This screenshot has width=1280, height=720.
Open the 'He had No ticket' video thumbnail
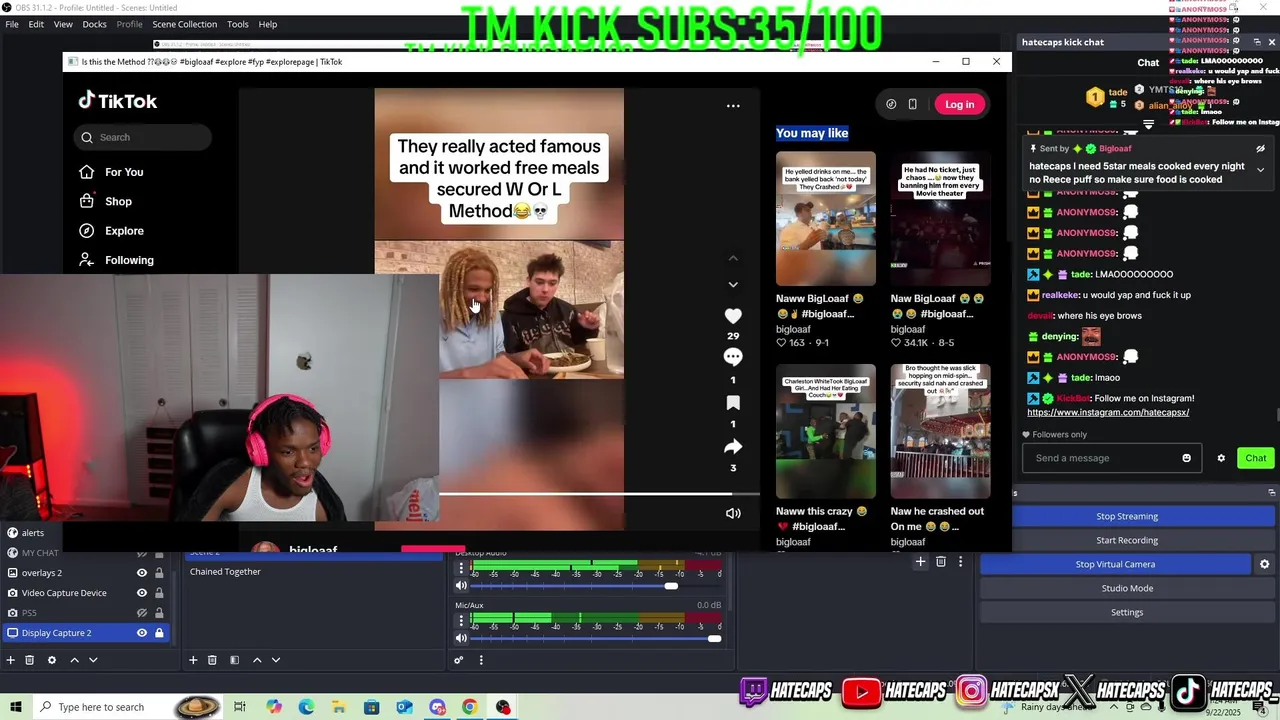tap(941, 219)
